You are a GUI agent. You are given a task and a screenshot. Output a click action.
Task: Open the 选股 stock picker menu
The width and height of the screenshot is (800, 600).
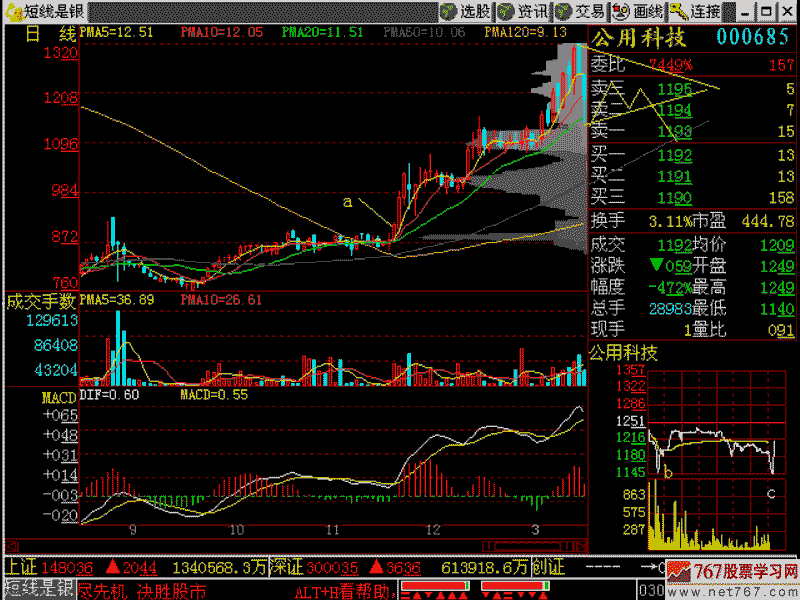tap(467, 11)
